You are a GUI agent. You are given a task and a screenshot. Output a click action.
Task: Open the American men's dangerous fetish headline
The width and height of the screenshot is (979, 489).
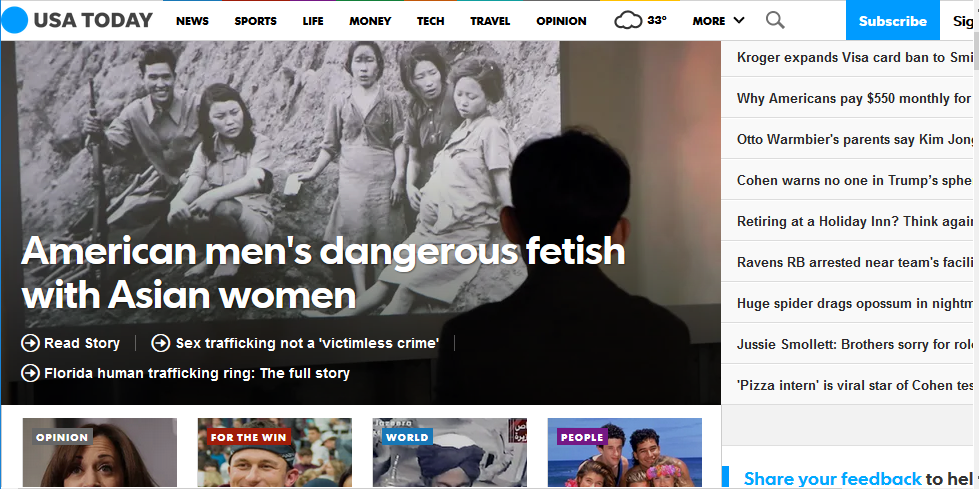[323, 272]
